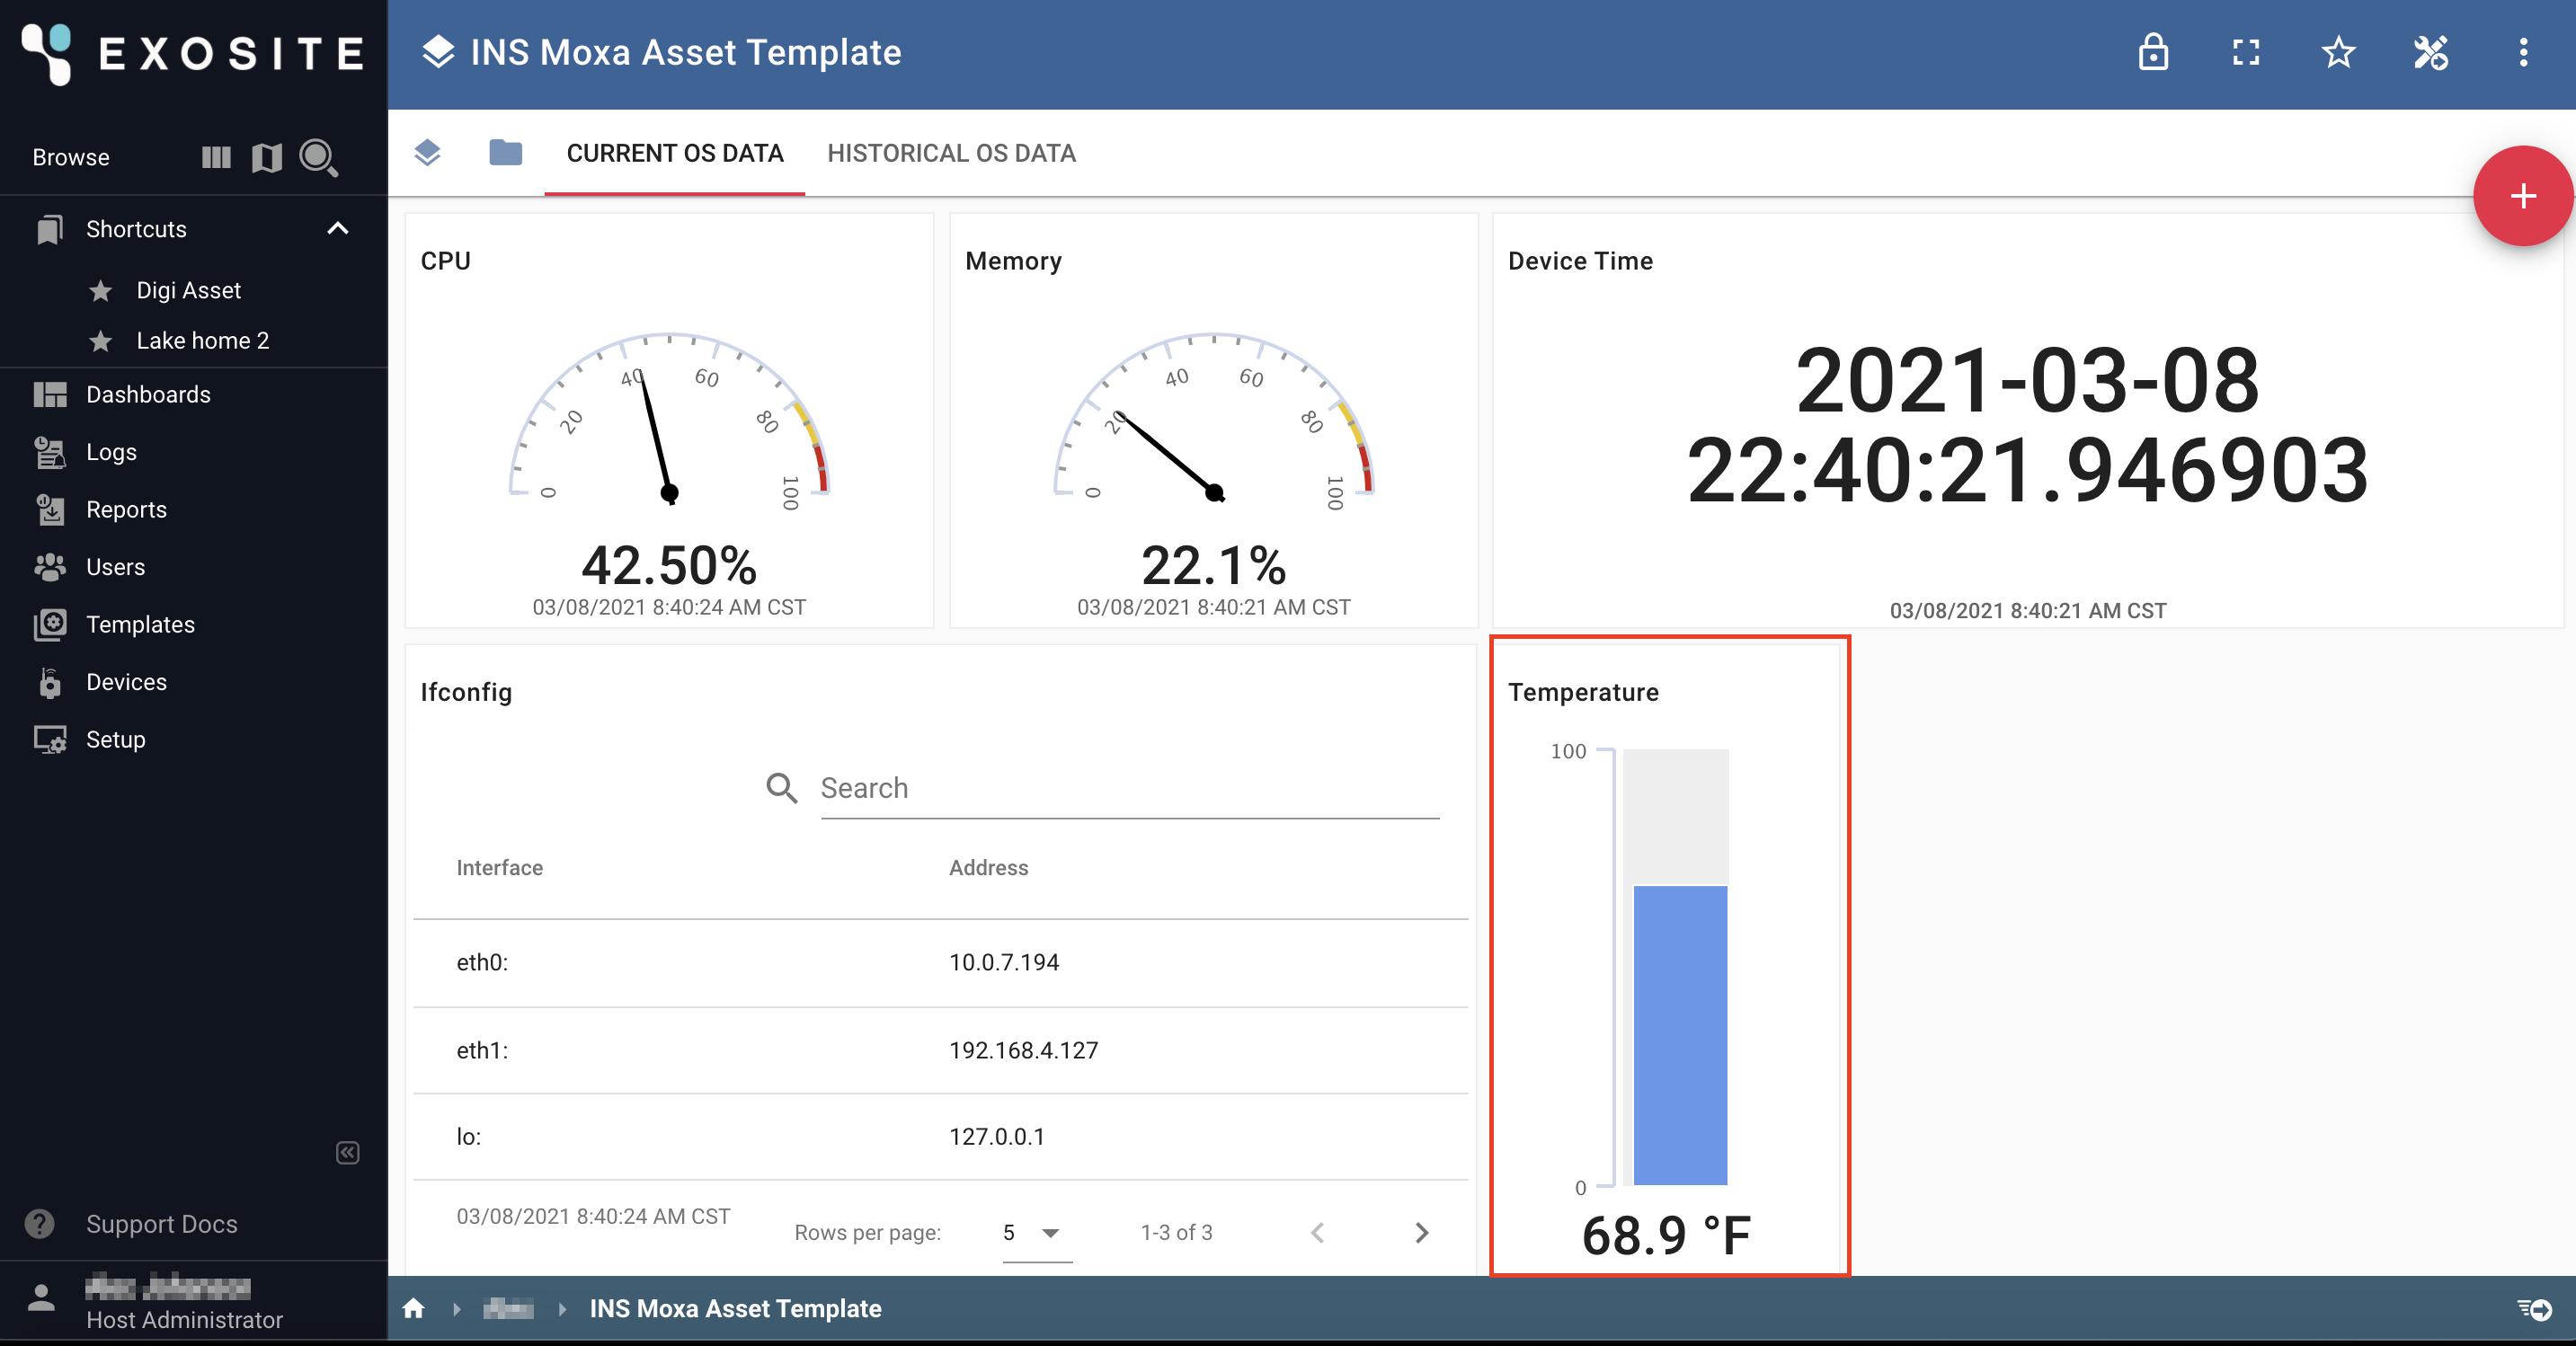Viewport: 2576px width, 1346px height.
Task: Click the red add plus button
Action: point(2522,196)
